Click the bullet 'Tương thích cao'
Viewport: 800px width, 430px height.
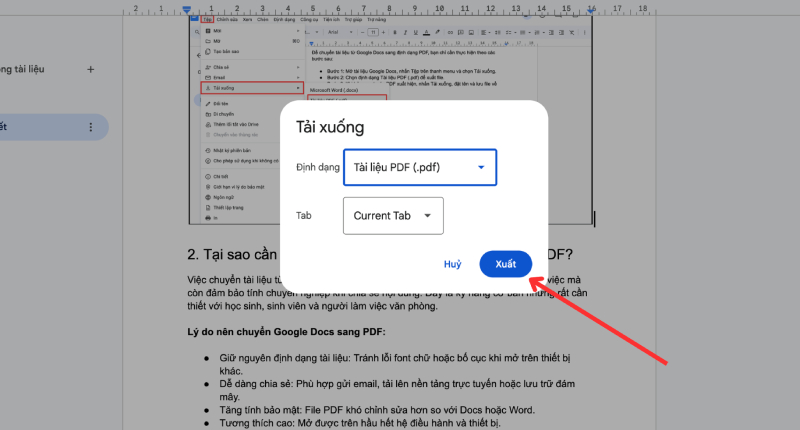[360, 423]
